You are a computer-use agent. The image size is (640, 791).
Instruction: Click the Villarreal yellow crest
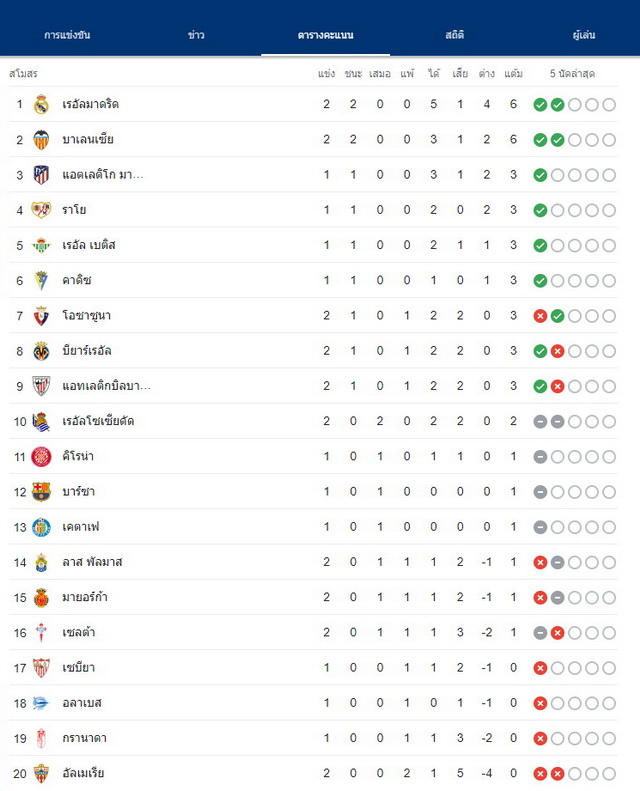pyautogui.click(x=41, y=351)
